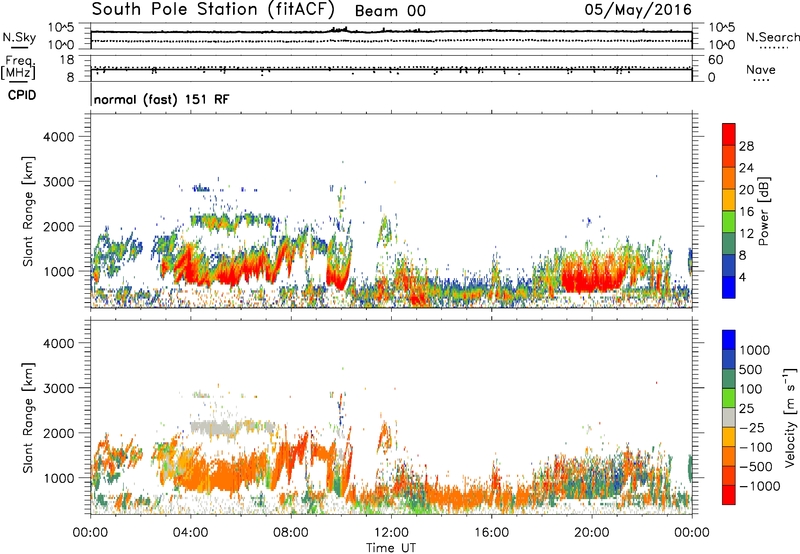The image size is (800, 554).
Task: Select the Beam 00 label
Action: [x=390, y=11]
